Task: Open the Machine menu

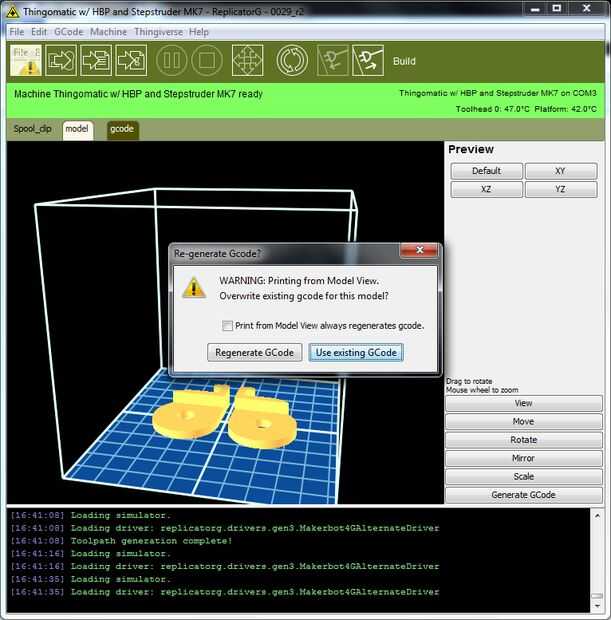Action: point(108,32)
